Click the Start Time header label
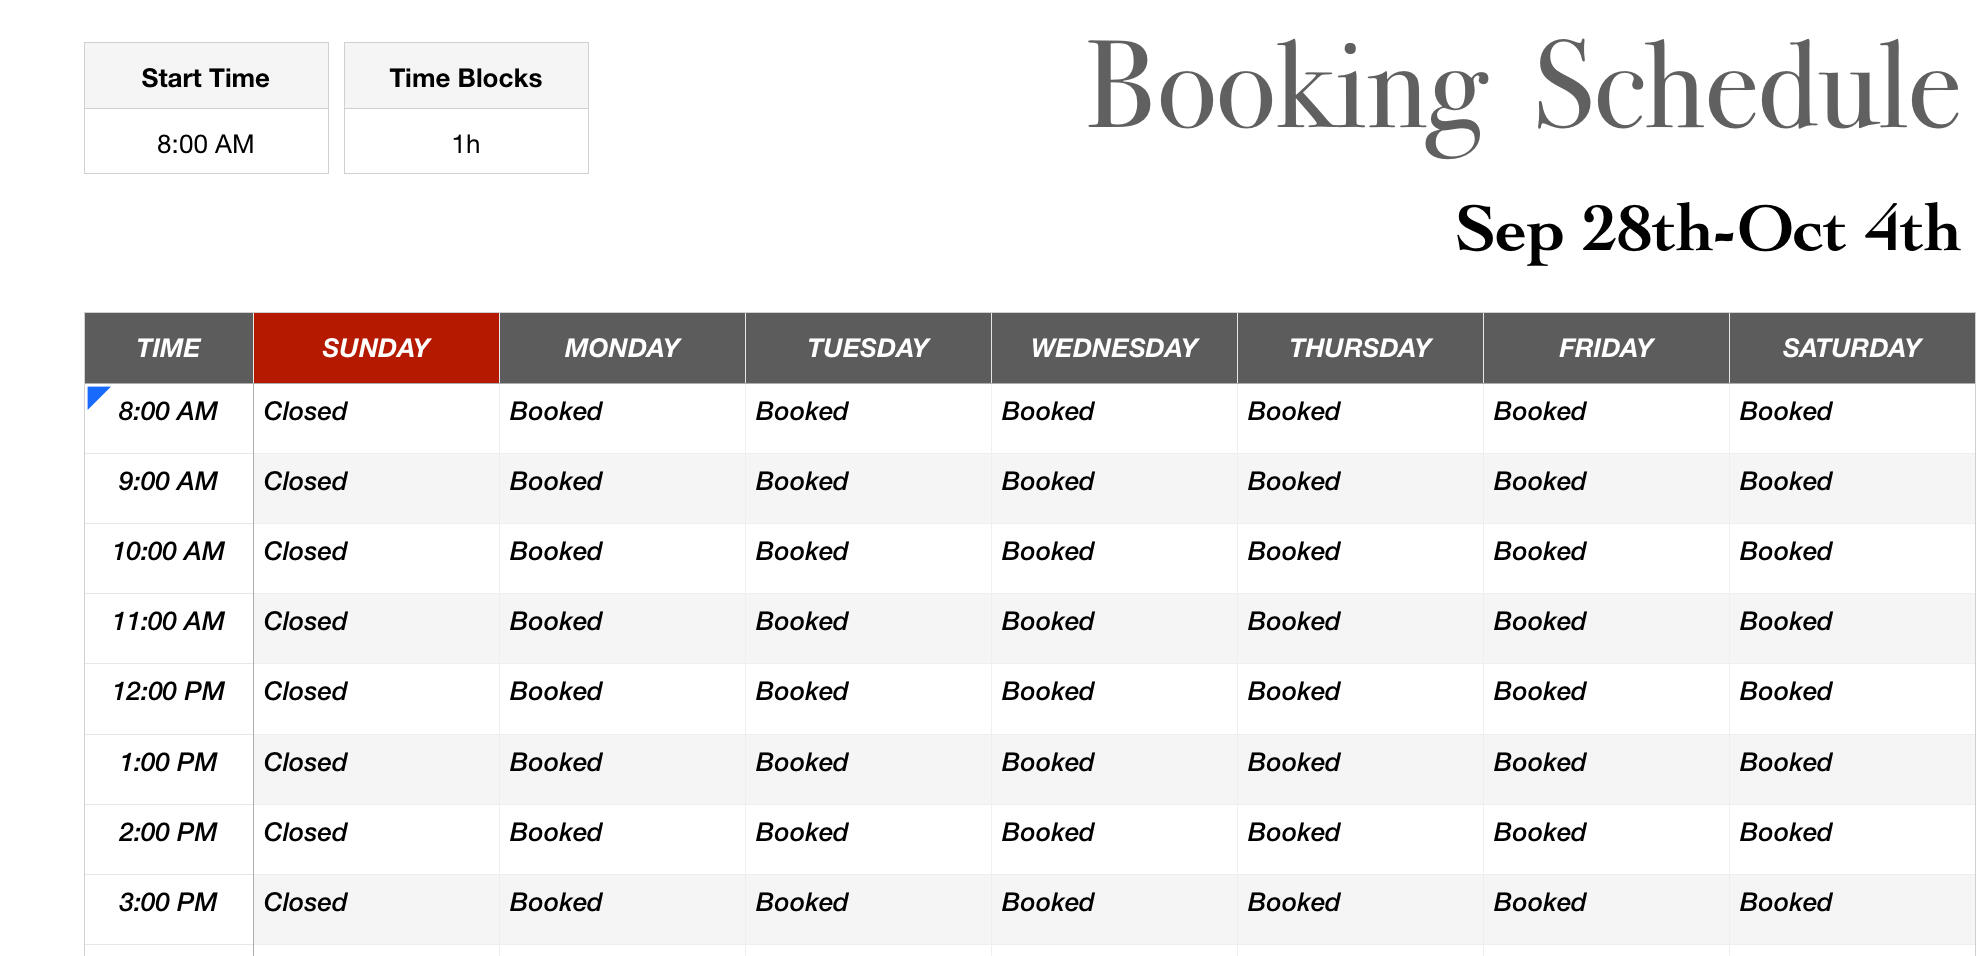 click(206, 78)
